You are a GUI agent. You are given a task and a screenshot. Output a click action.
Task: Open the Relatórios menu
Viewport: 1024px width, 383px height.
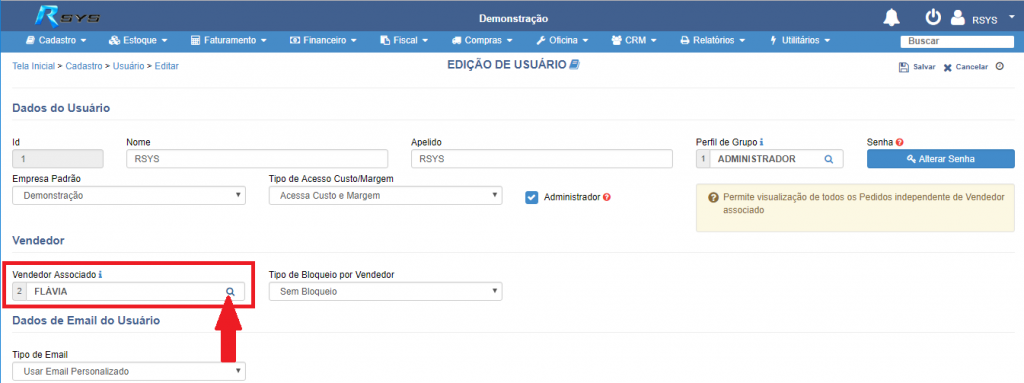(712, 41)
